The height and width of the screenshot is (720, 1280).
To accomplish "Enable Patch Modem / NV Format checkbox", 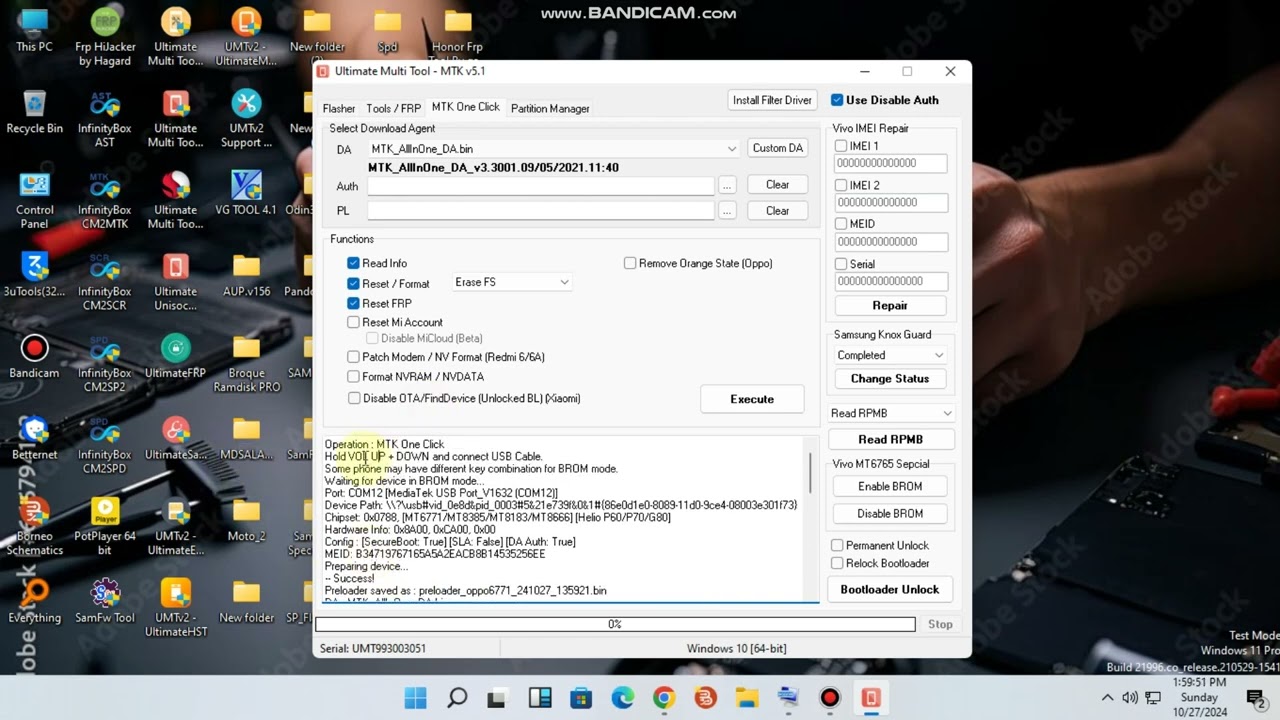I will 353,357.
